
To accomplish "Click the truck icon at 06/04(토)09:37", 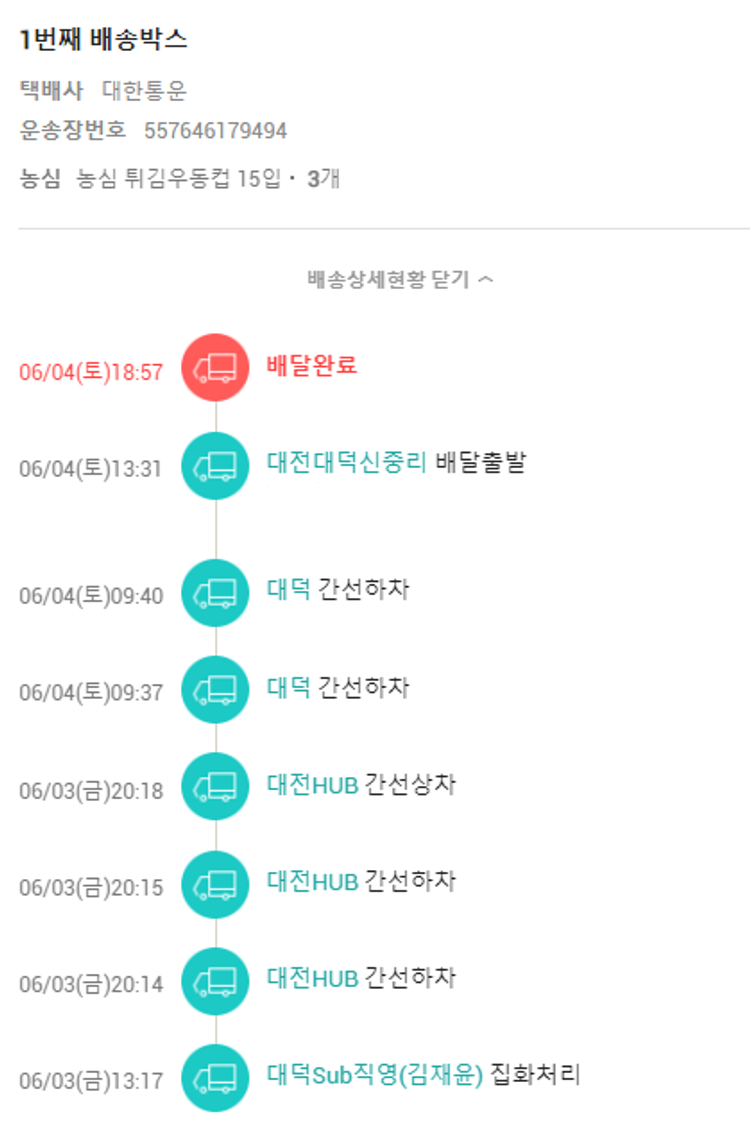I will pyautogui.click(x=215, y=689).
